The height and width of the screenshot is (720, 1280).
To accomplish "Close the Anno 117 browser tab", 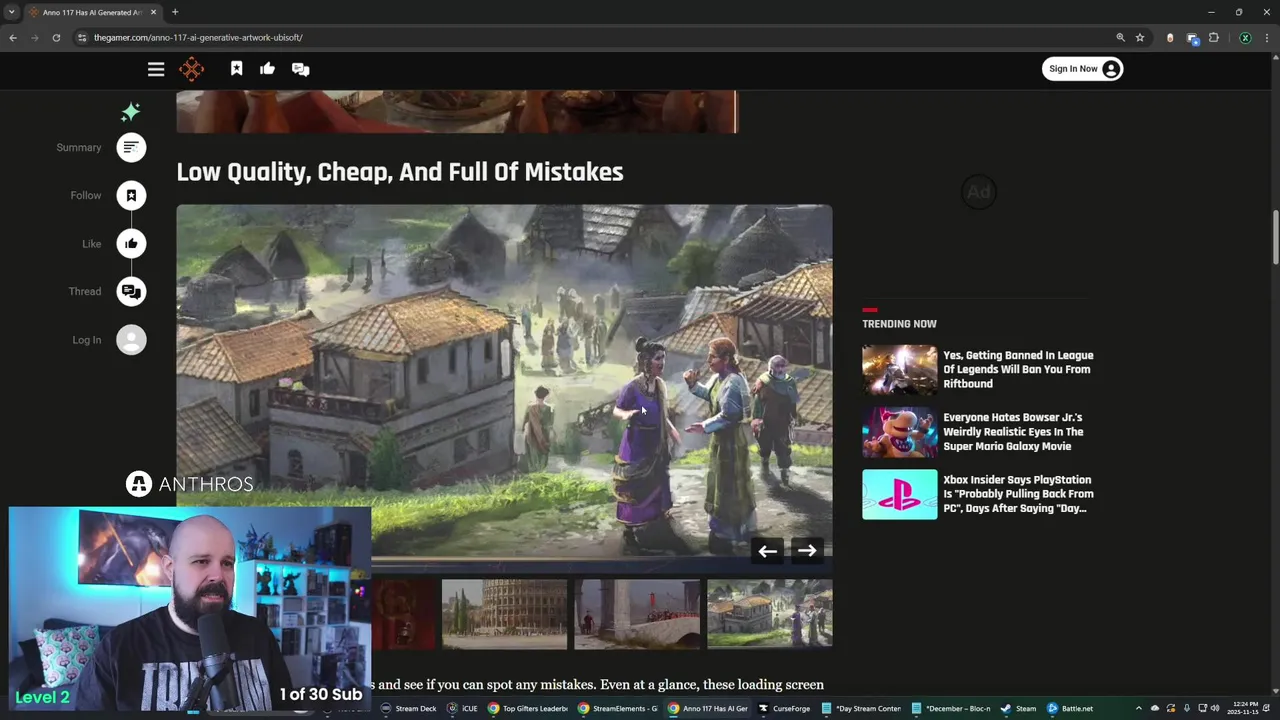I will coord(153,12).
